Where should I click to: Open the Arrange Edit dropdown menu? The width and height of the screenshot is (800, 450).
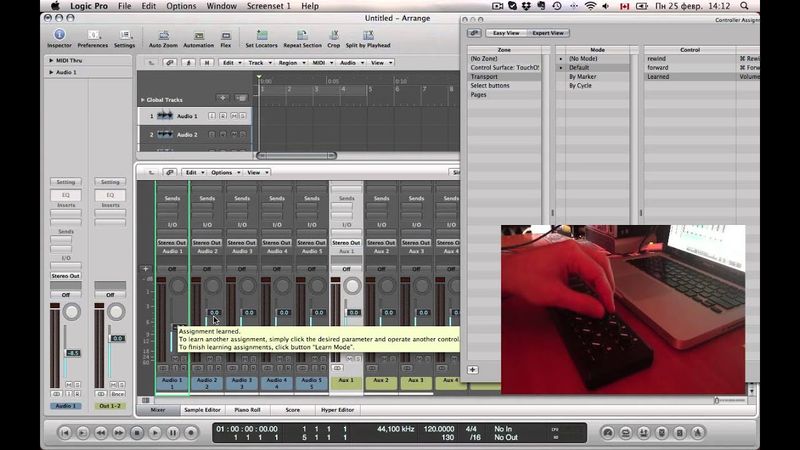(x=231, y=63)
